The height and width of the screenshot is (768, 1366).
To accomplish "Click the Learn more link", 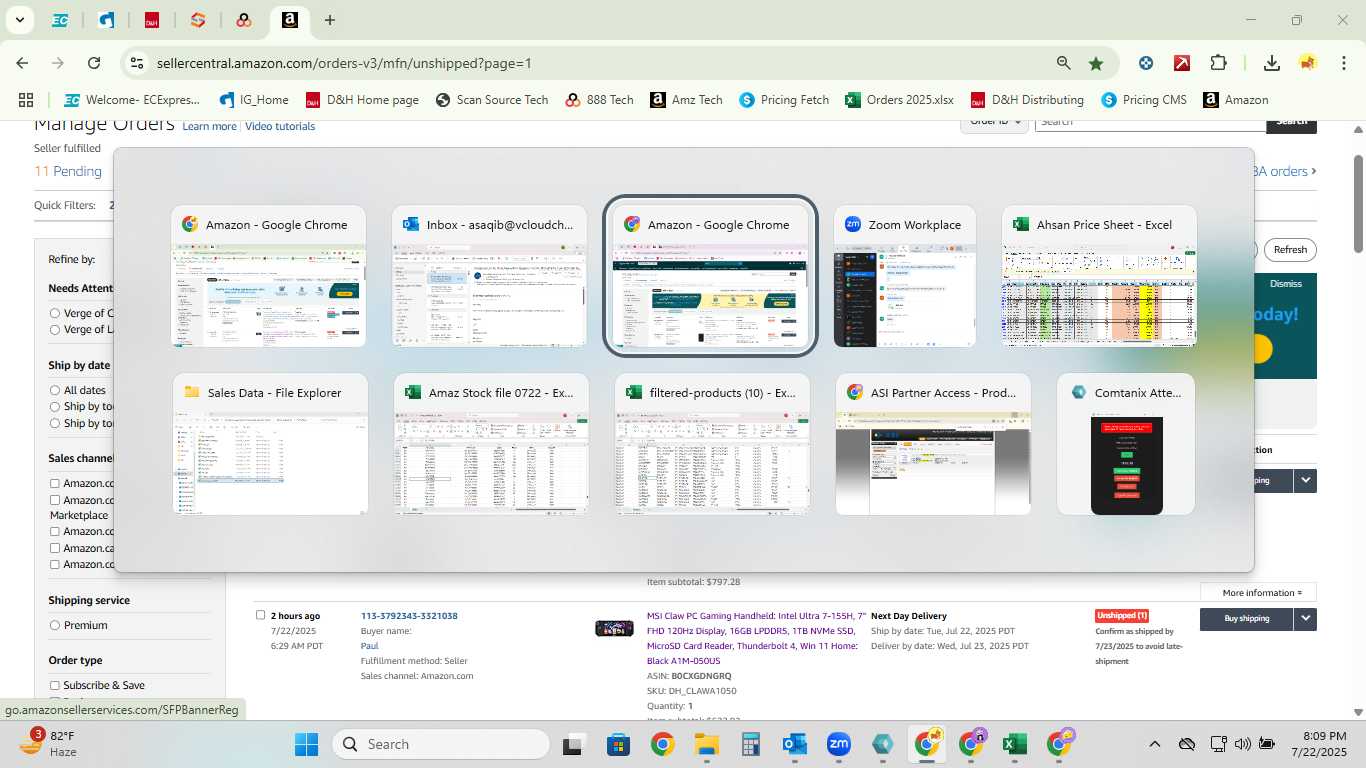I will point(209,126).
